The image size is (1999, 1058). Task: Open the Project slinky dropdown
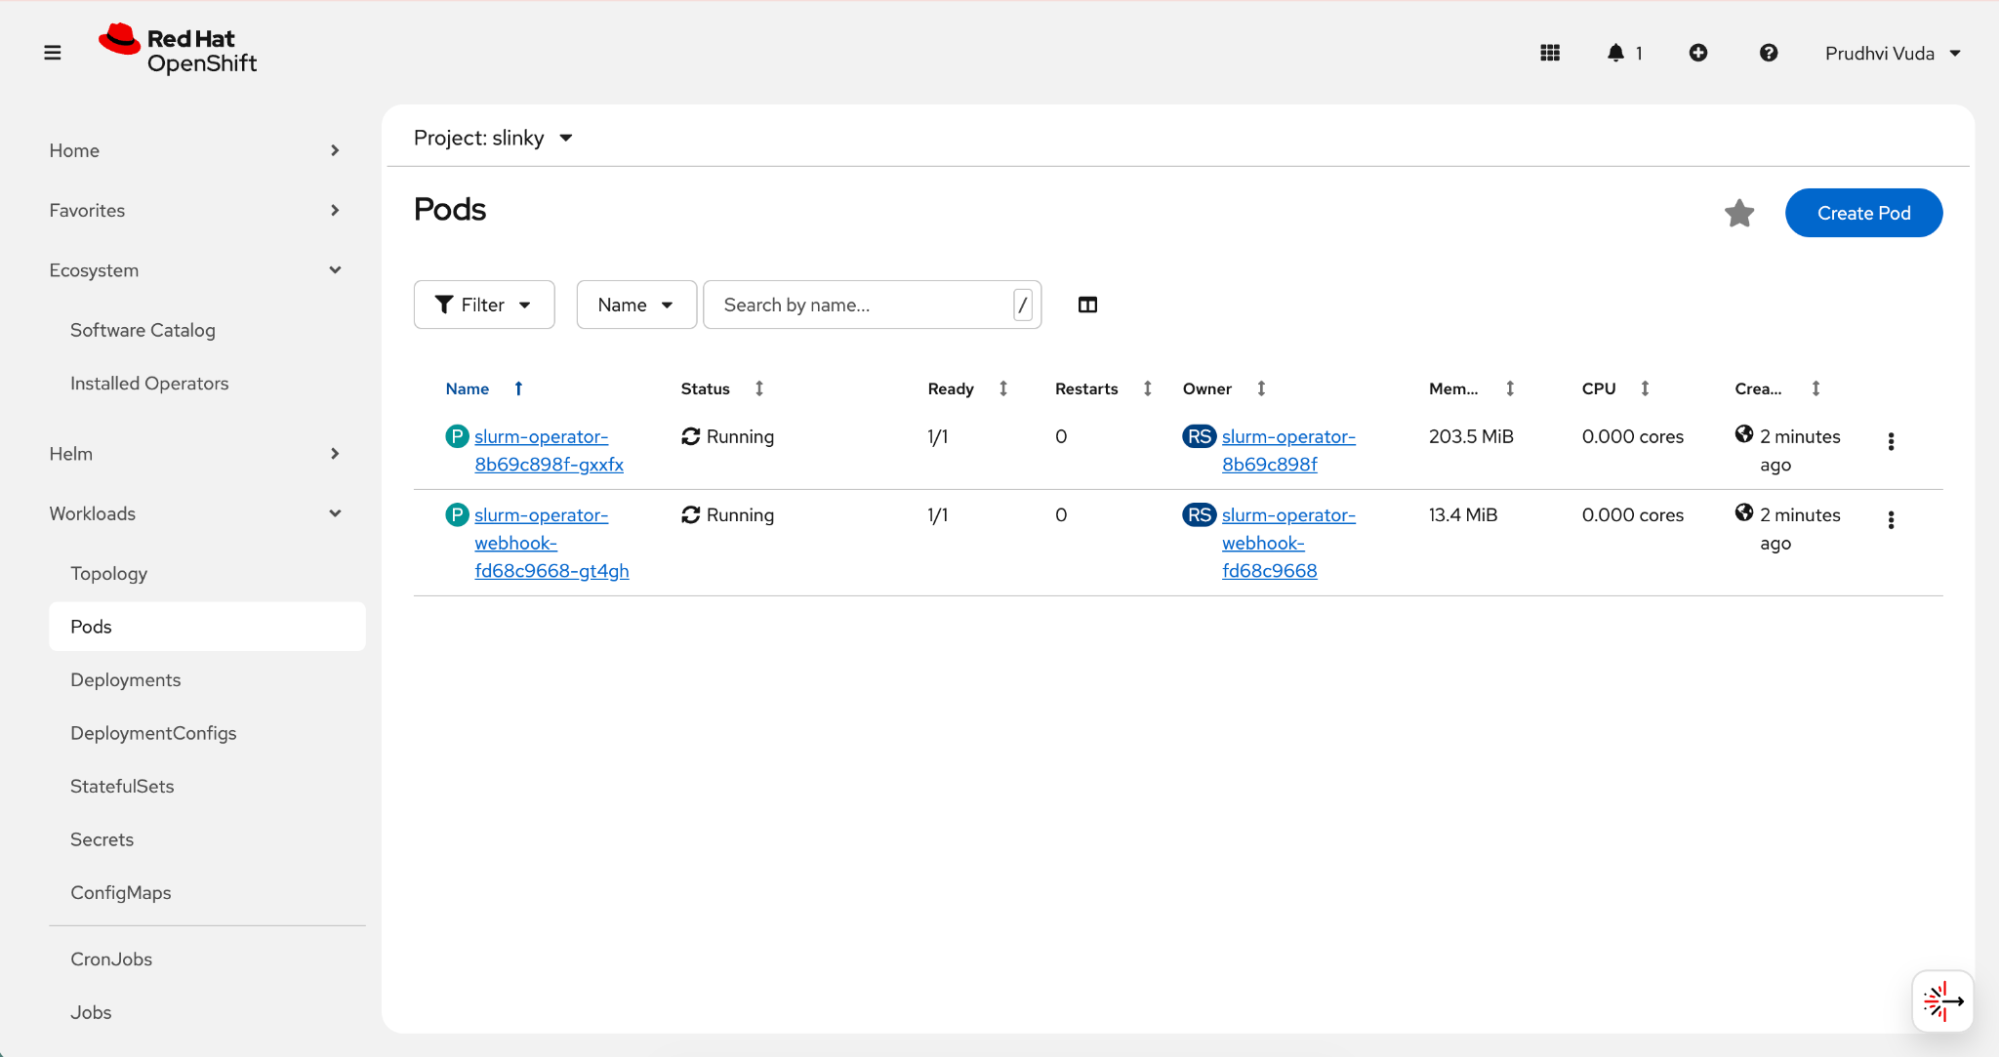tap(493, 138)
